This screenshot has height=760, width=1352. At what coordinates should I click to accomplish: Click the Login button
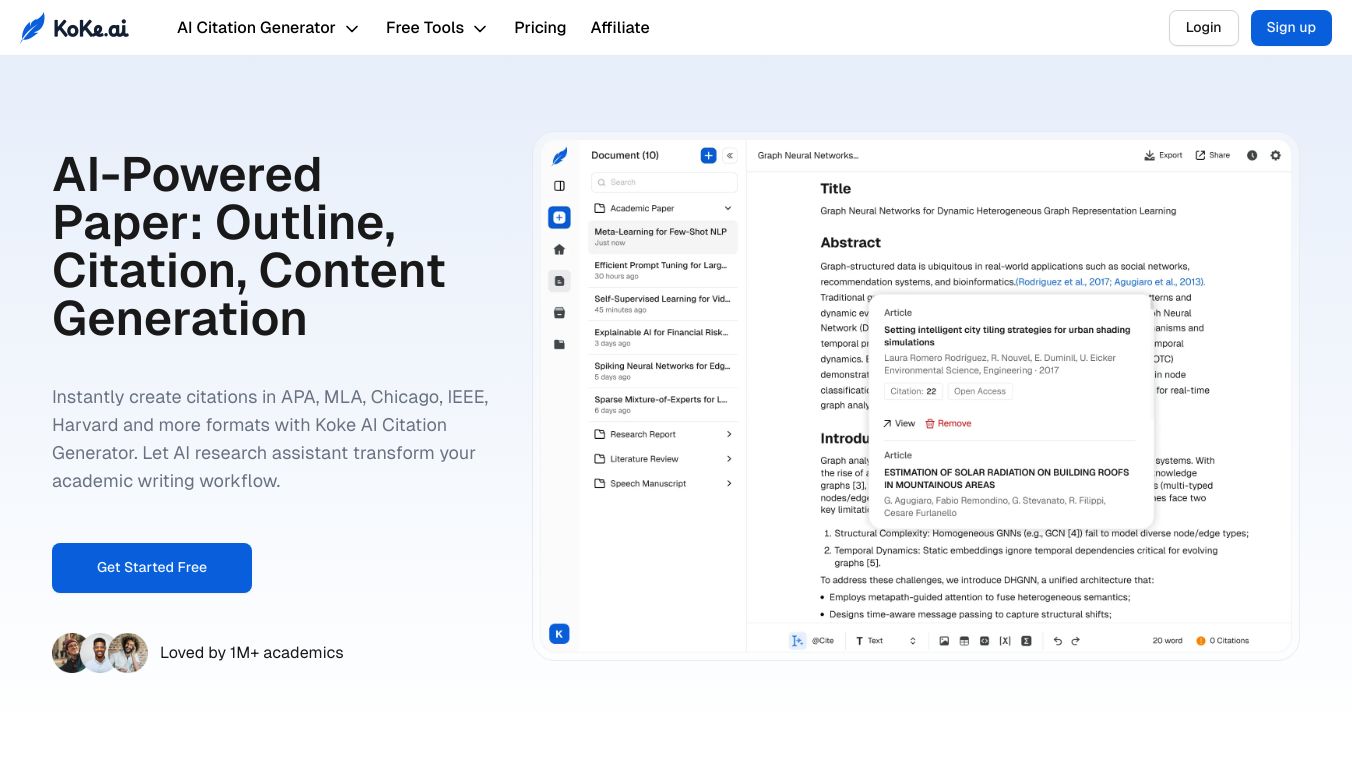[x=1203, y=28]
